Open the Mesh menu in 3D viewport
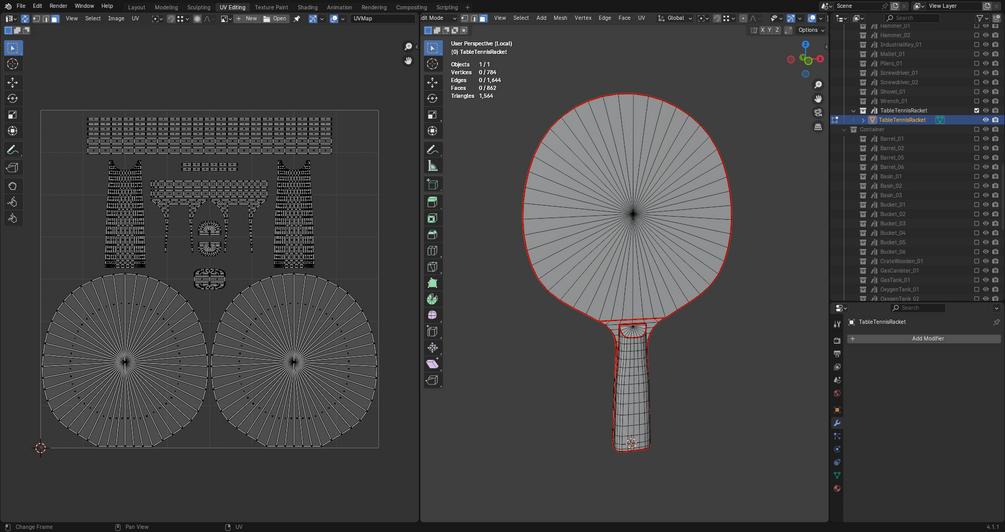Image resolution: width=1005 pixels, height=532 pixels. [560, 18]
